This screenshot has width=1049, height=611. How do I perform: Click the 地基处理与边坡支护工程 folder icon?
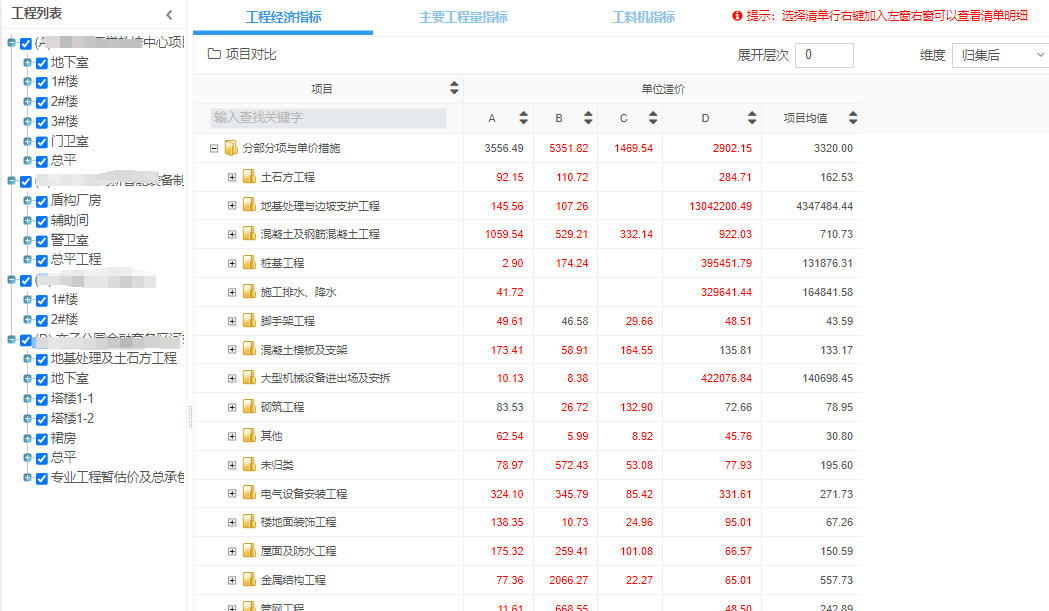(x=249, y=205)
